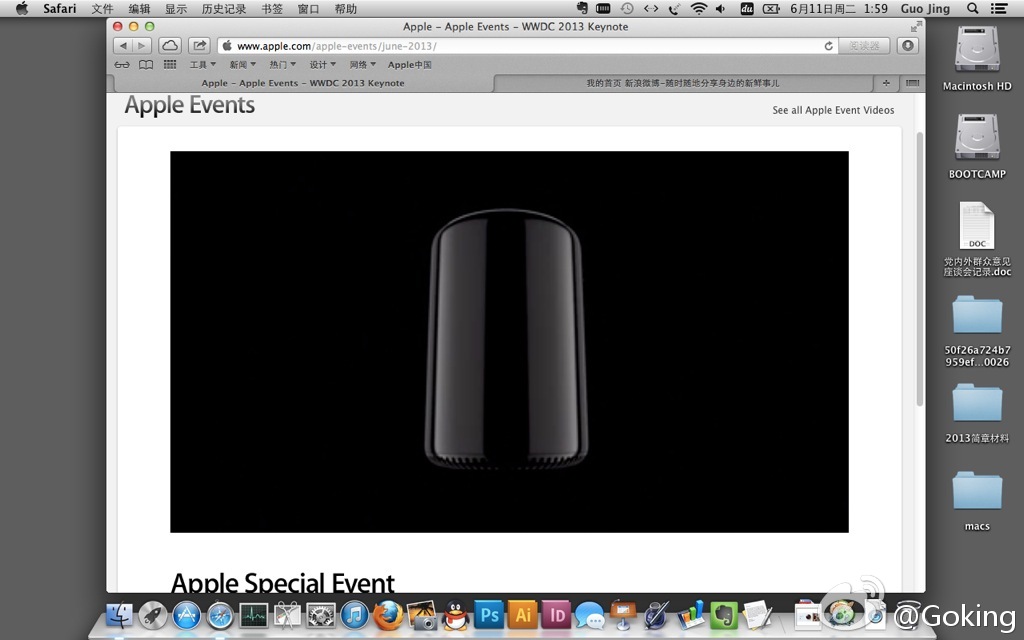The height and width of the screenshot is (640, 1024).
Task: Reload the page with the refresh icon
Action: coord(829,46)
